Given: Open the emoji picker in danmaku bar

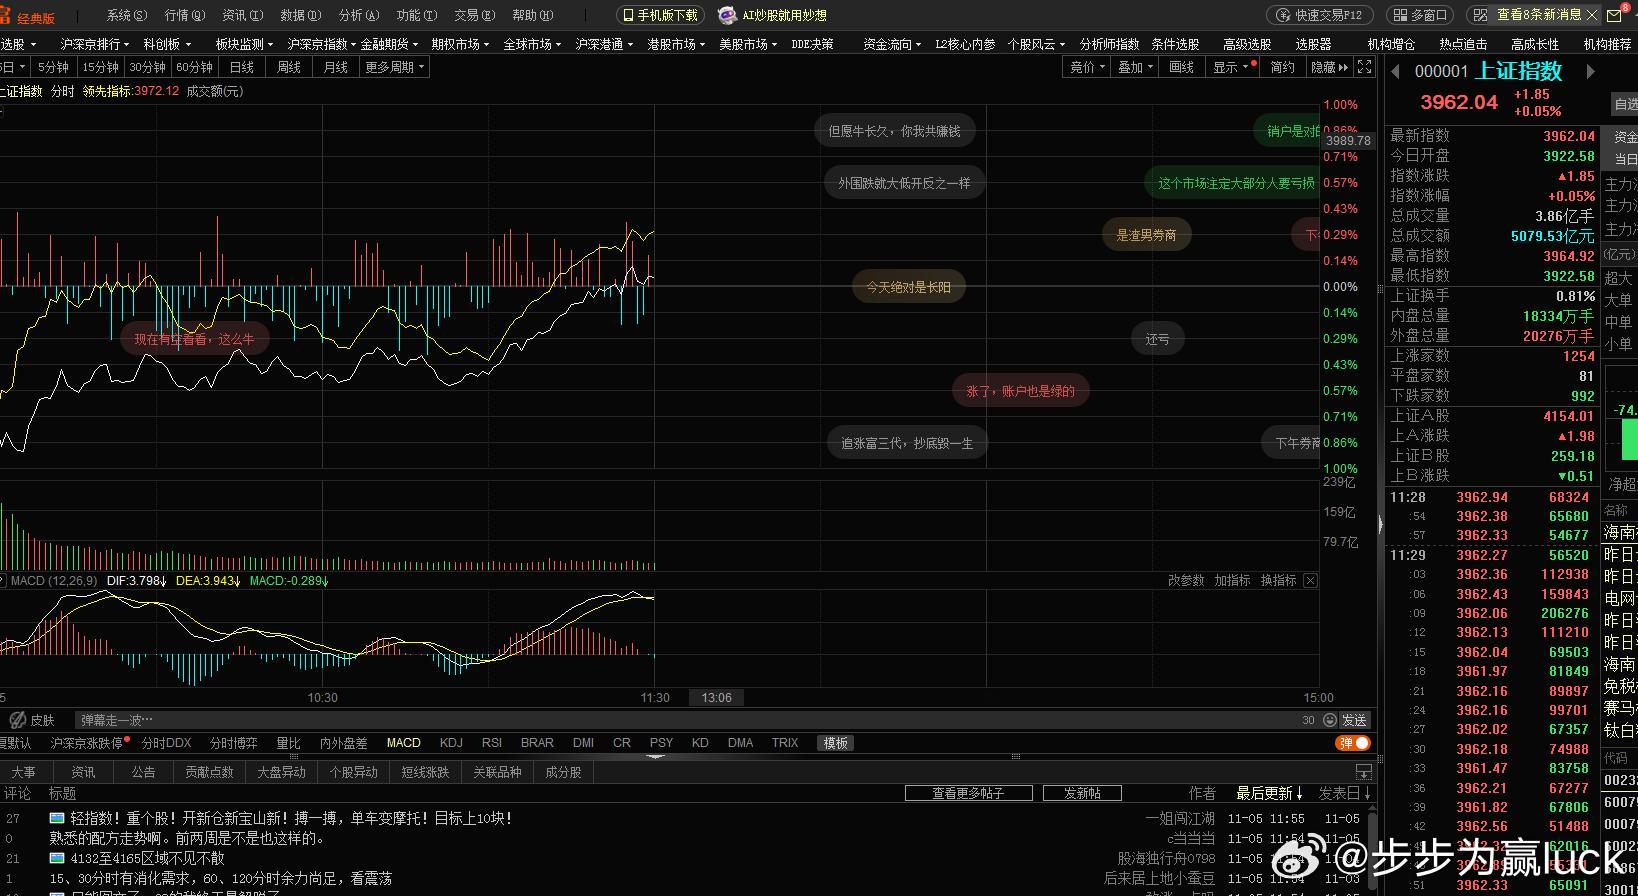Looking at the screenshot, I should [1329, 720].
